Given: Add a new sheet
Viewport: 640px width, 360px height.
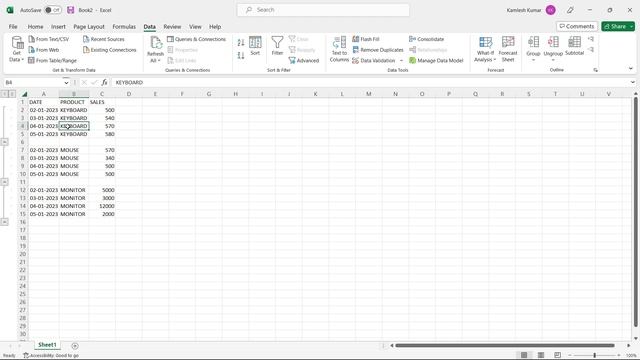Looking at the screenshot, I should 75,346.
